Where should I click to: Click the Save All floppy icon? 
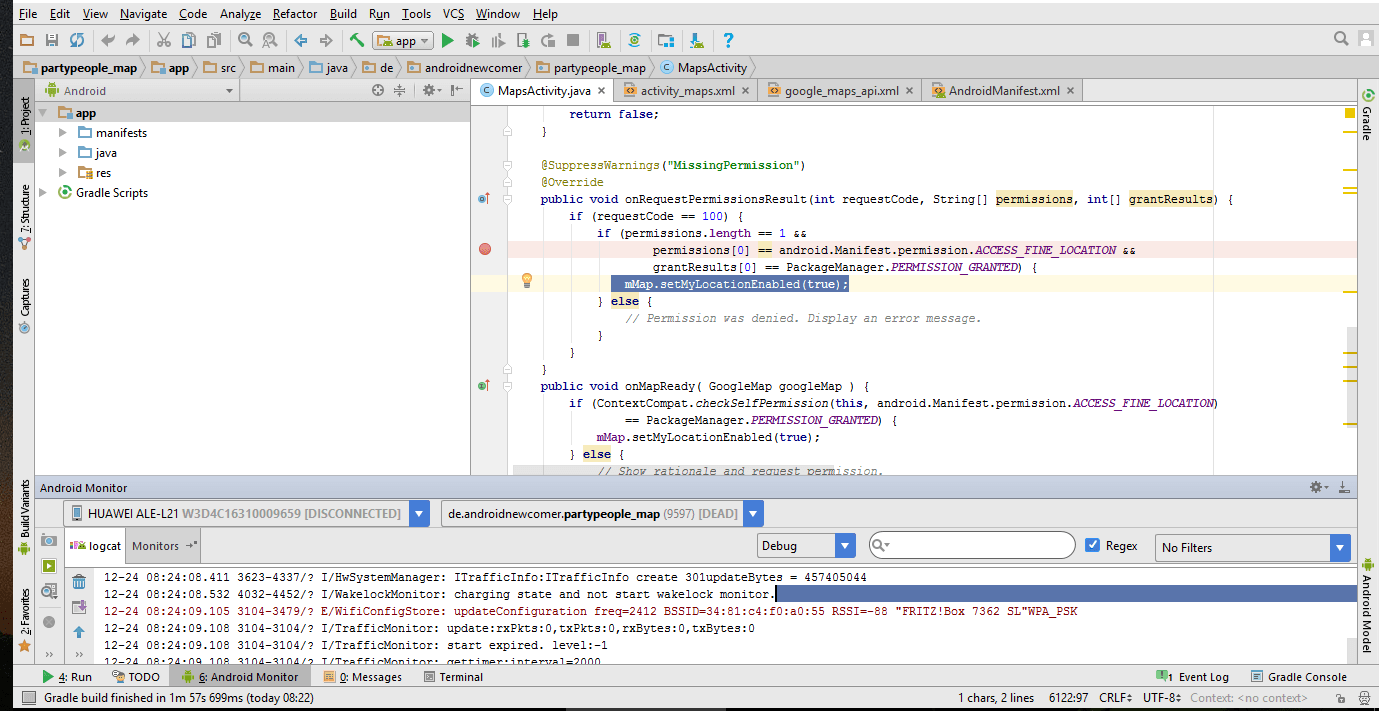click(x=52, y=41)
